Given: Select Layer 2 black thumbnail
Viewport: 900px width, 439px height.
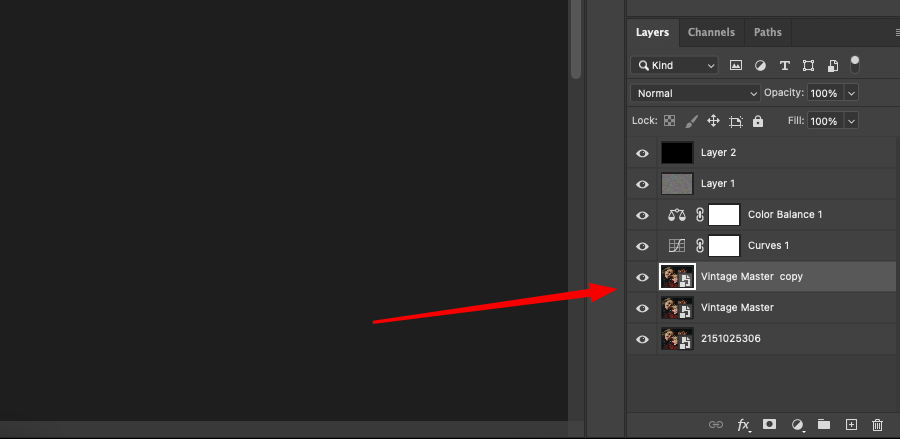Looking at the screenshot, I should point(677,153).
